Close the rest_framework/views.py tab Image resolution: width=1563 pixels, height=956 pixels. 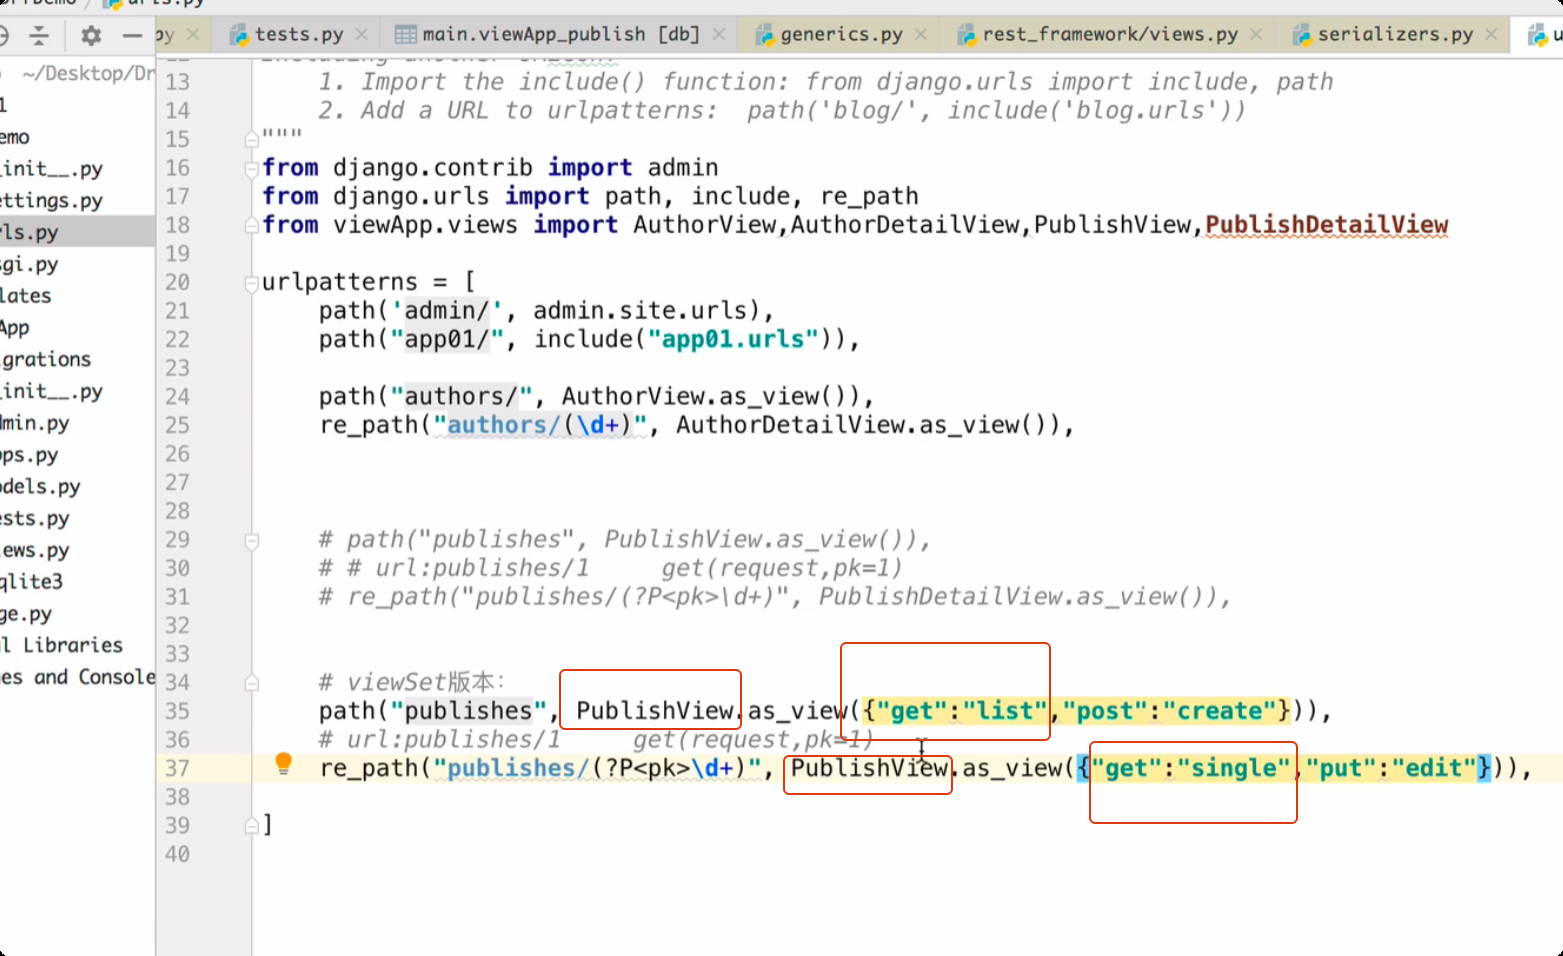tap(1256, 35)
